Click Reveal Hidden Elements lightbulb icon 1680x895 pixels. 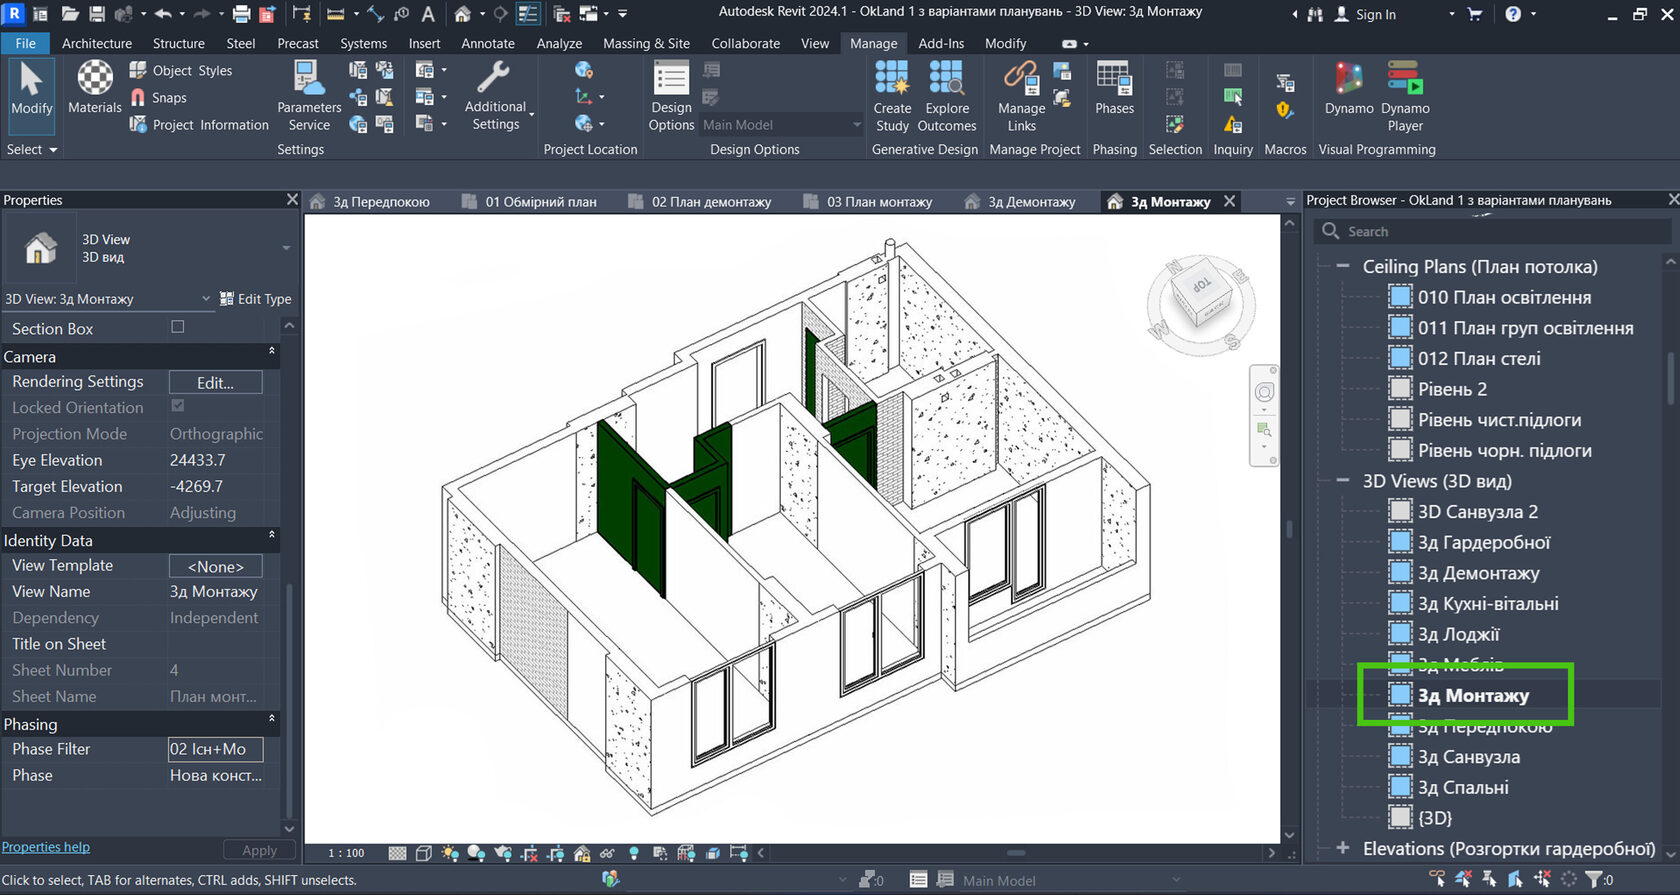[x=633, y=853]
